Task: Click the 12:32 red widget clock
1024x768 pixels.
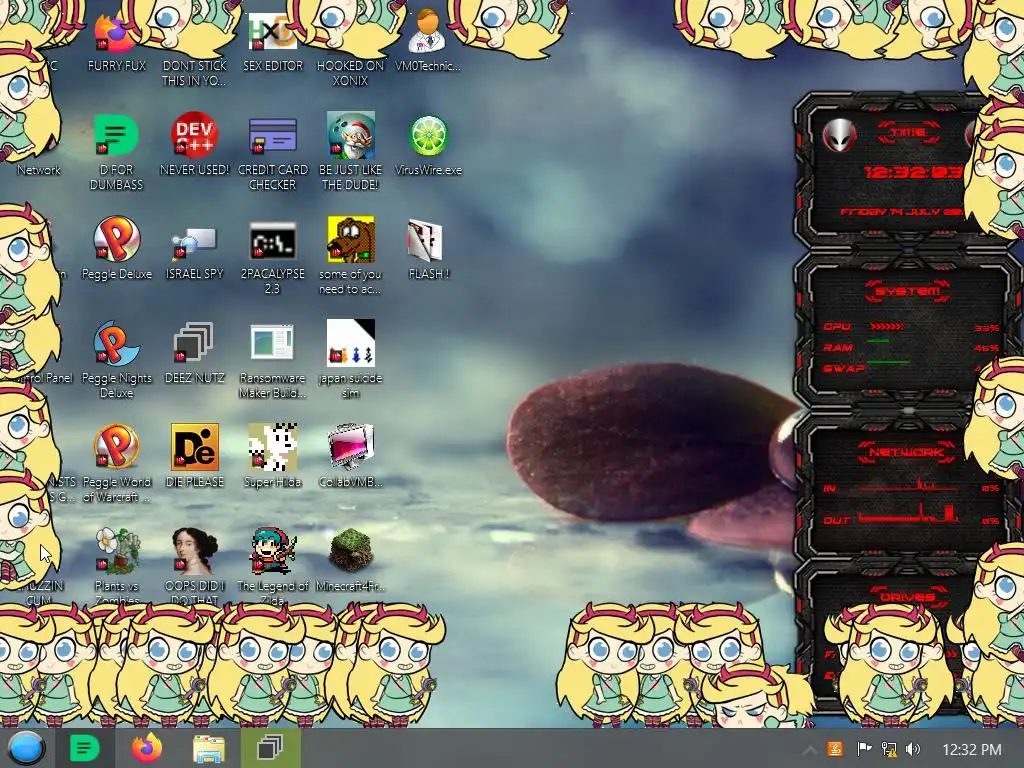Action: 913,172
